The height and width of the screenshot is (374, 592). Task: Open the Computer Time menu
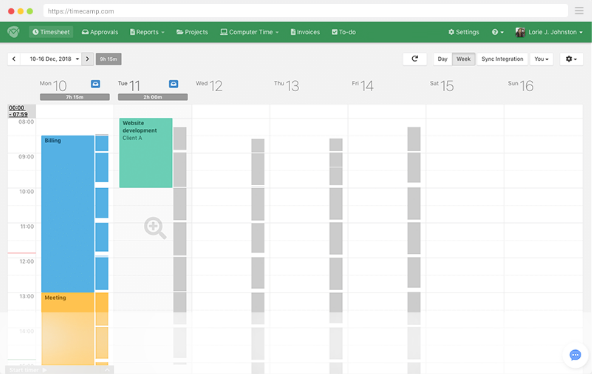(250, 32)
